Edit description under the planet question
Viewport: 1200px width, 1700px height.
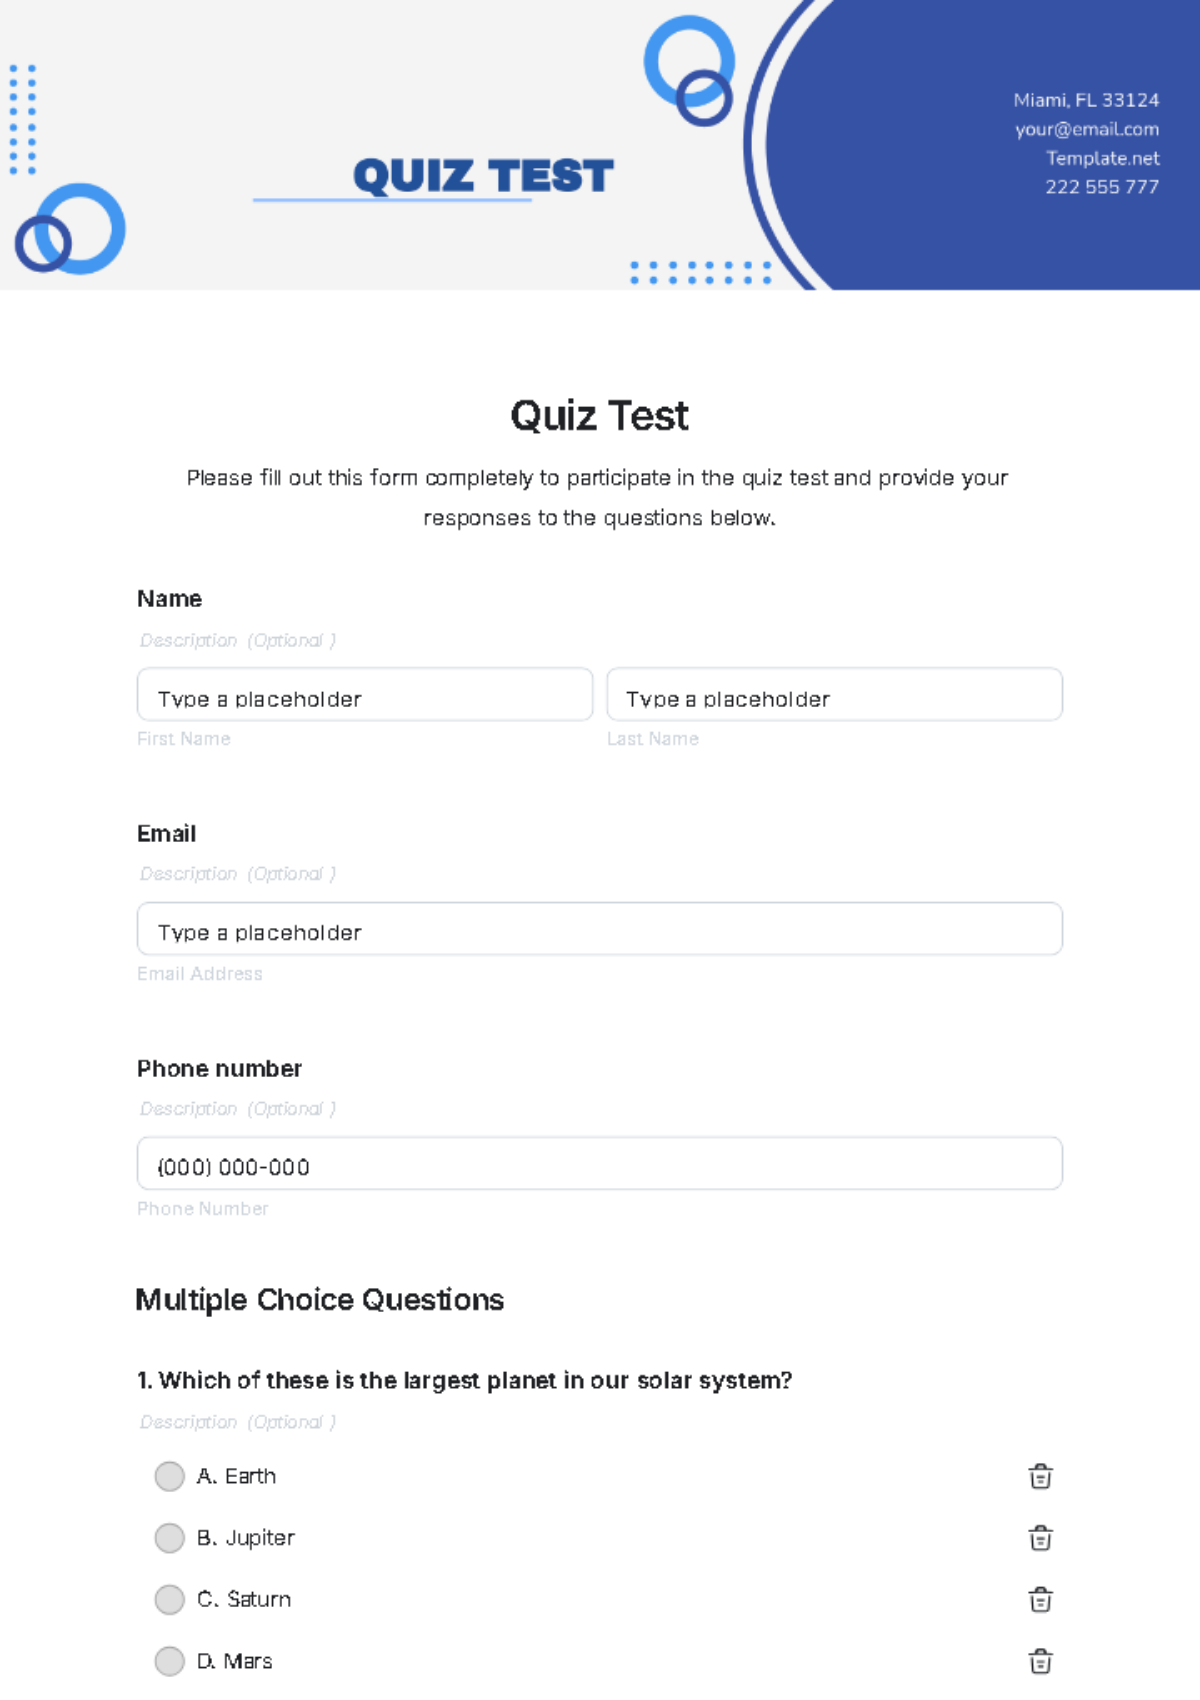(238, 1422)
